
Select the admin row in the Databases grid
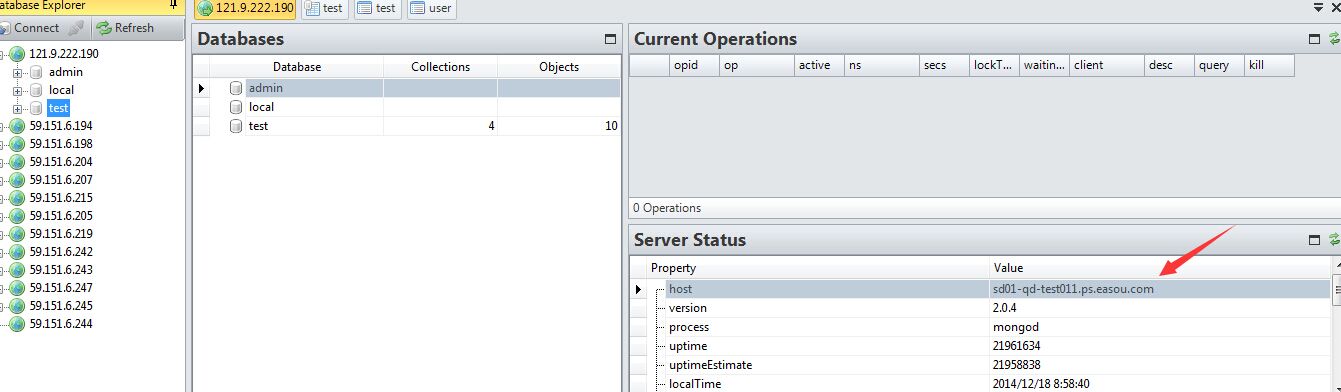point(407,88)
